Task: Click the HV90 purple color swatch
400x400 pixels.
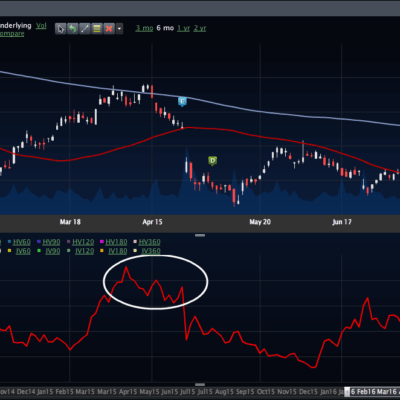Action: click(x=39, y=242)
